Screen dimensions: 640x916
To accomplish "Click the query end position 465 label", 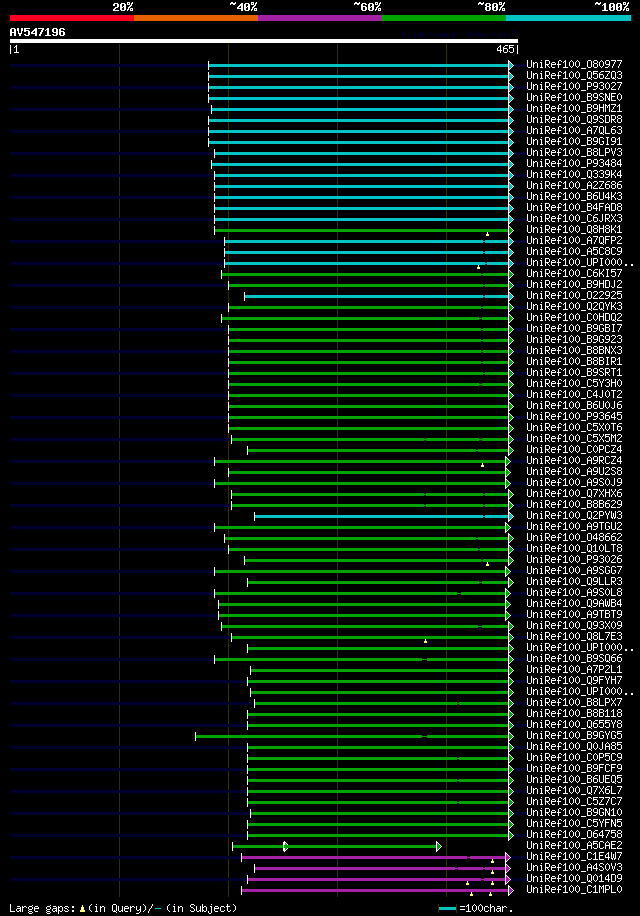I will 505,50.
